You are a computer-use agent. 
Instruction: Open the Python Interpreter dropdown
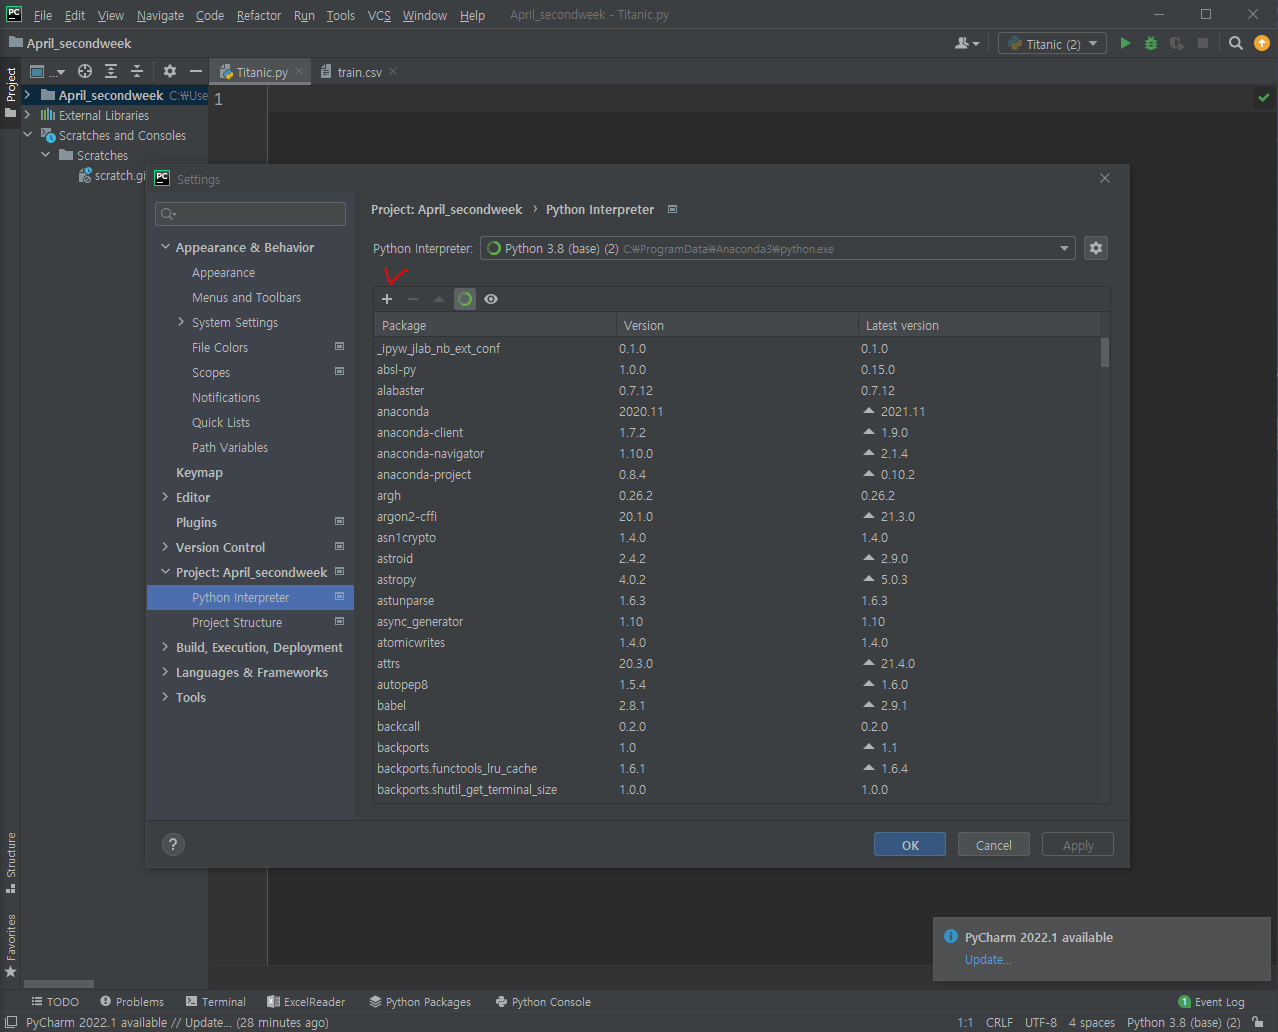click(x=777, y=248)
